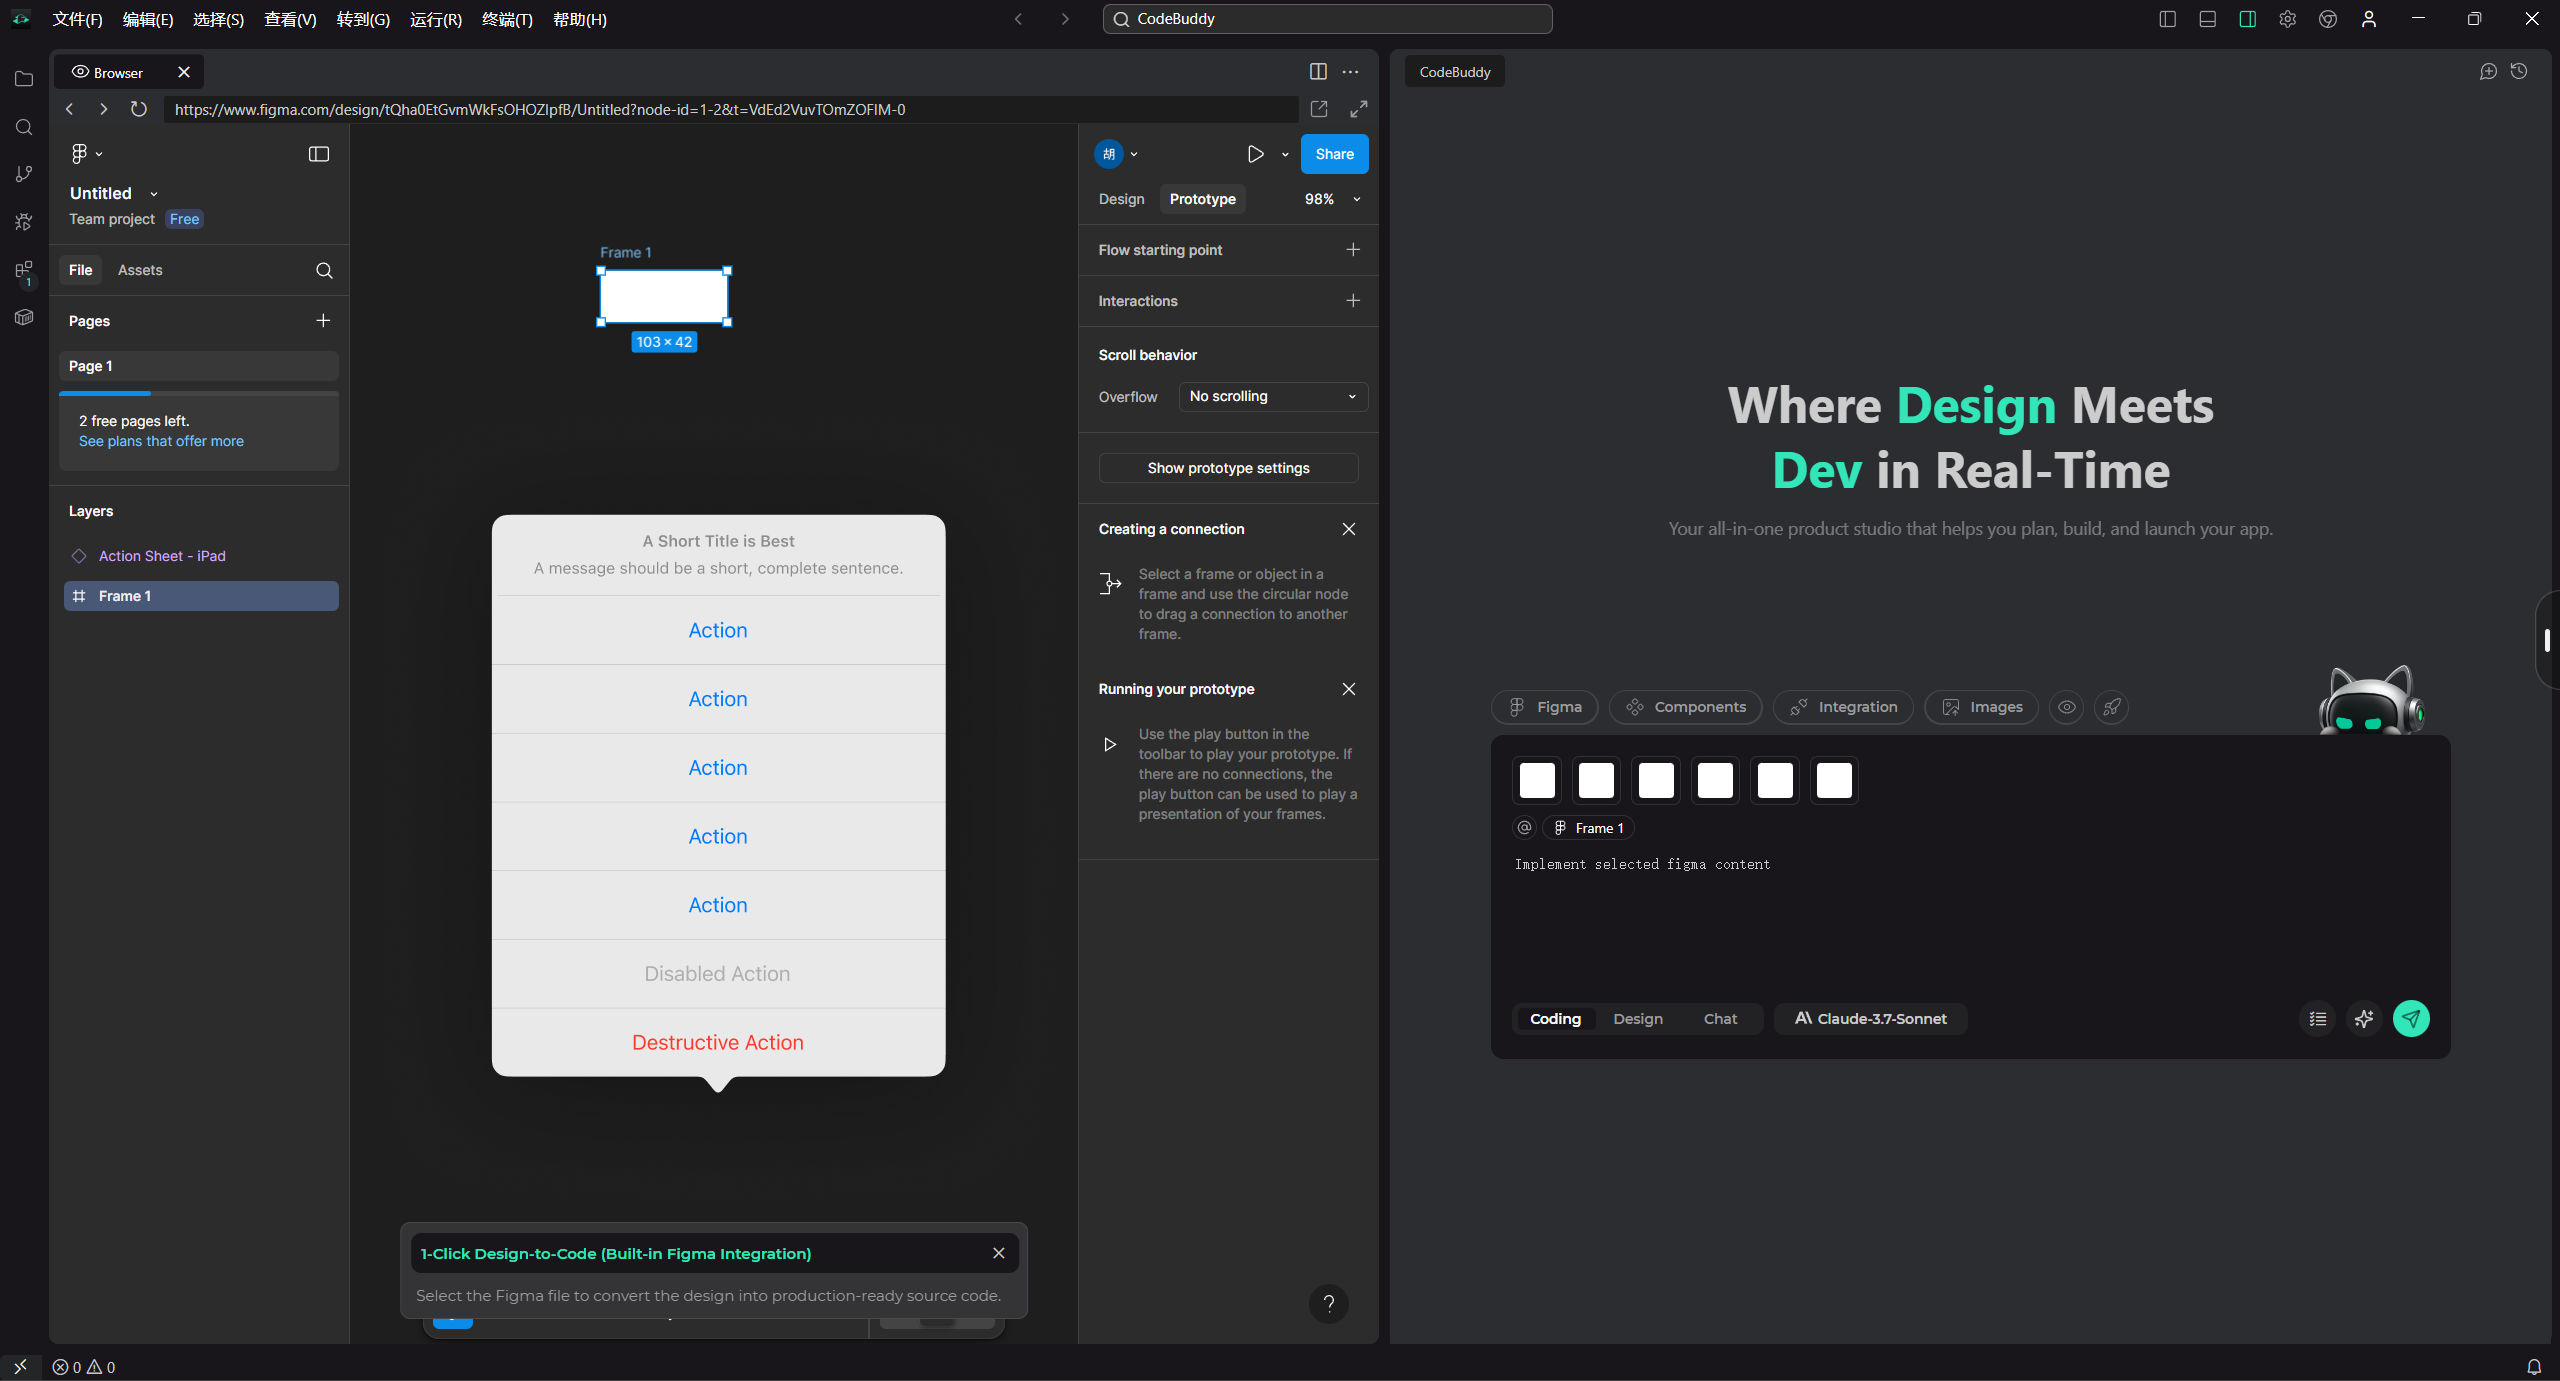
Task: Toggle the eye preview in chat toolbar
Action: point(2067,707)
